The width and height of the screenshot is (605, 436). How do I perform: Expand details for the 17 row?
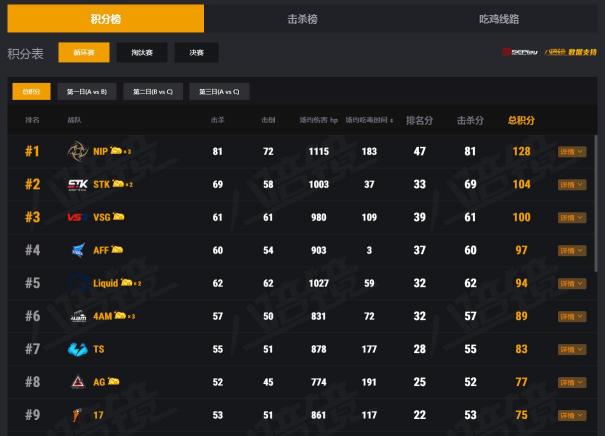pos(572,416)
